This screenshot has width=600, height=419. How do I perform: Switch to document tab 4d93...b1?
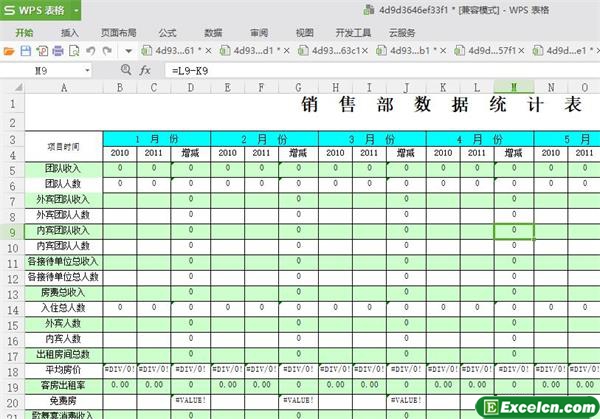(x=410, y=51)
